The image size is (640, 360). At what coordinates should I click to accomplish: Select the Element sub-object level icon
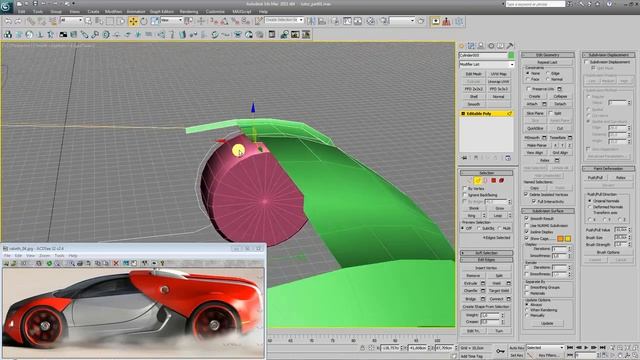point(502,180)
